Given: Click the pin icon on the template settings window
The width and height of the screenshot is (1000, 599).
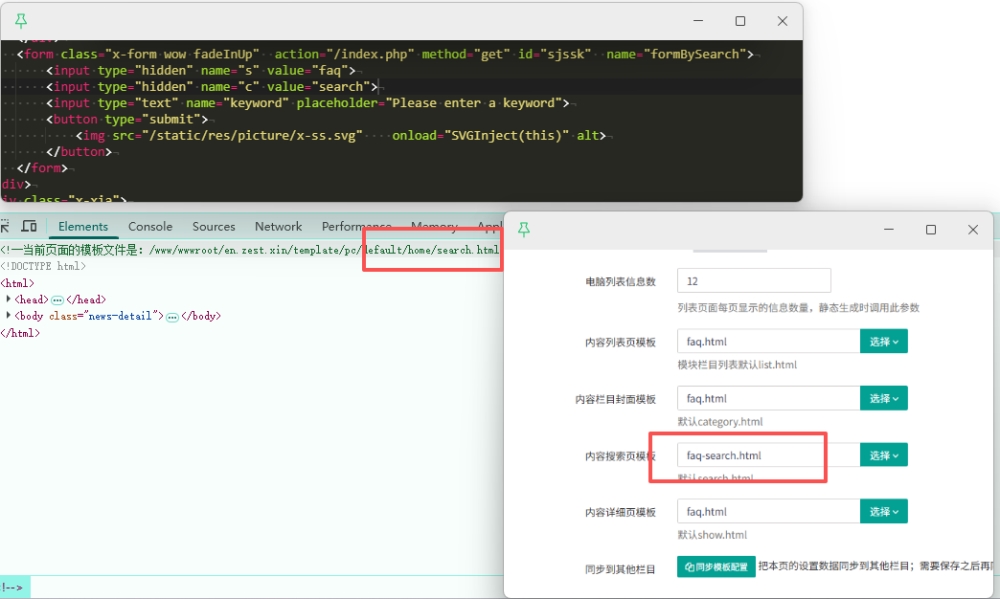Looking at the screenshot, I should coord(523,230).
